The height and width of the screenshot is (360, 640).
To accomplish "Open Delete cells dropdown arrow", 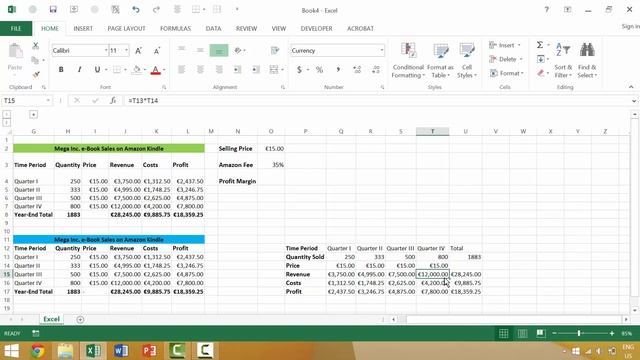I will pyautogui.click(x=521, y=59).
